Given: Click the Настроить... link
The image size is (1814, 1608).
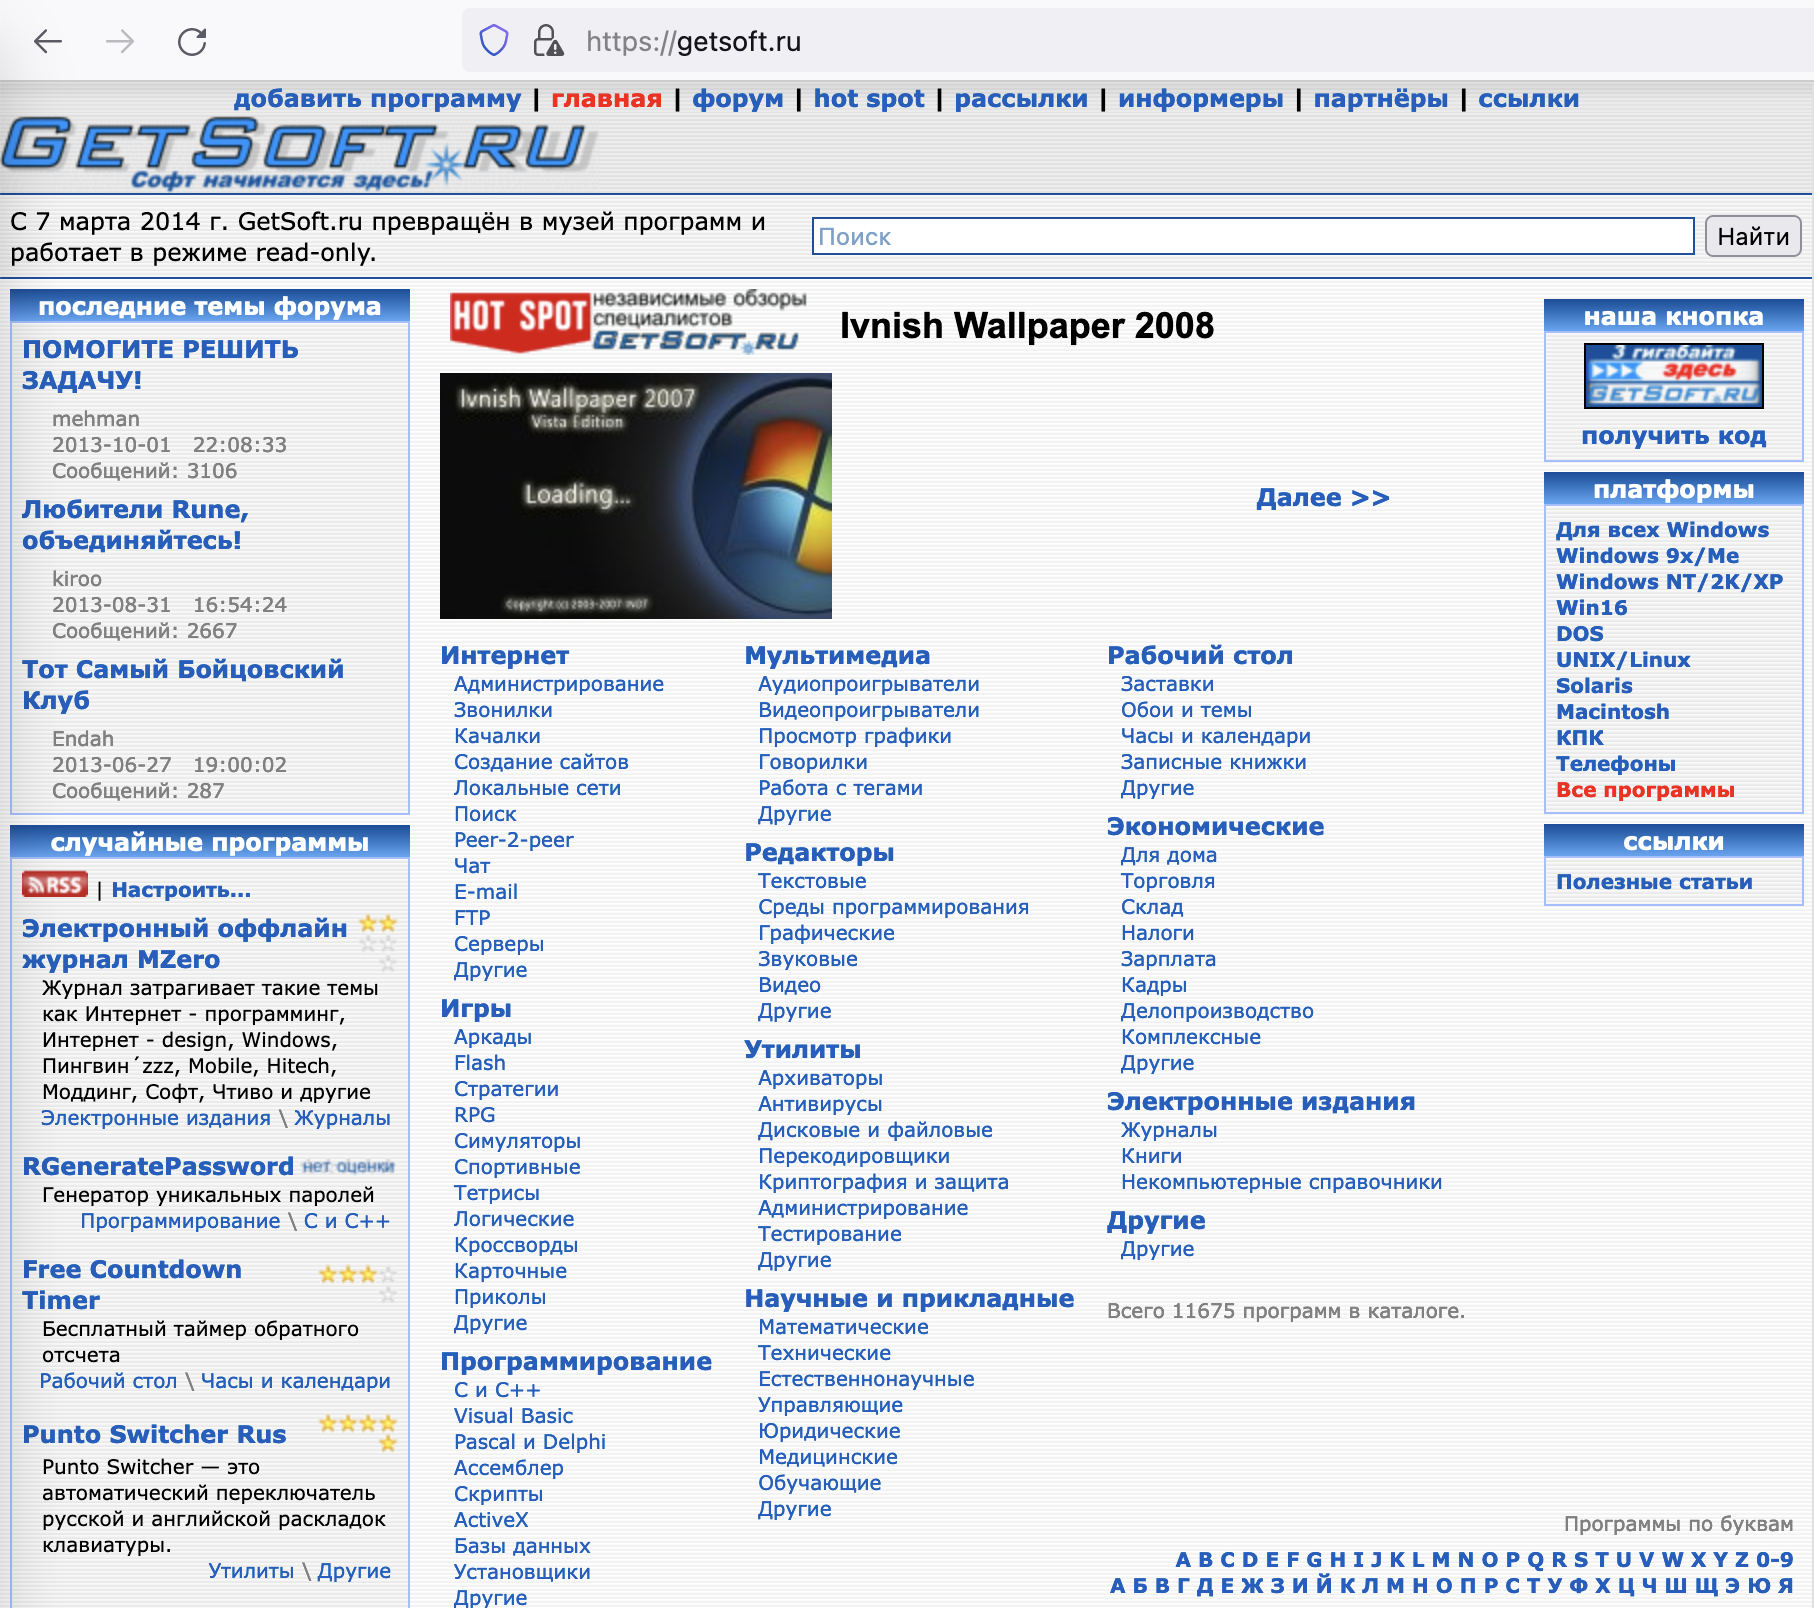Looking at the screenshot, I should pos(181,890).
